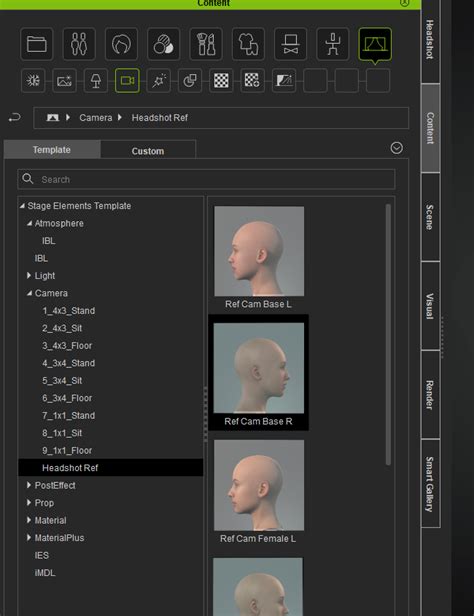The width and height of the screenshot is (474, 616).
Task: Click the Prop shapes subcategory icon
Action: tap(190, 81)
